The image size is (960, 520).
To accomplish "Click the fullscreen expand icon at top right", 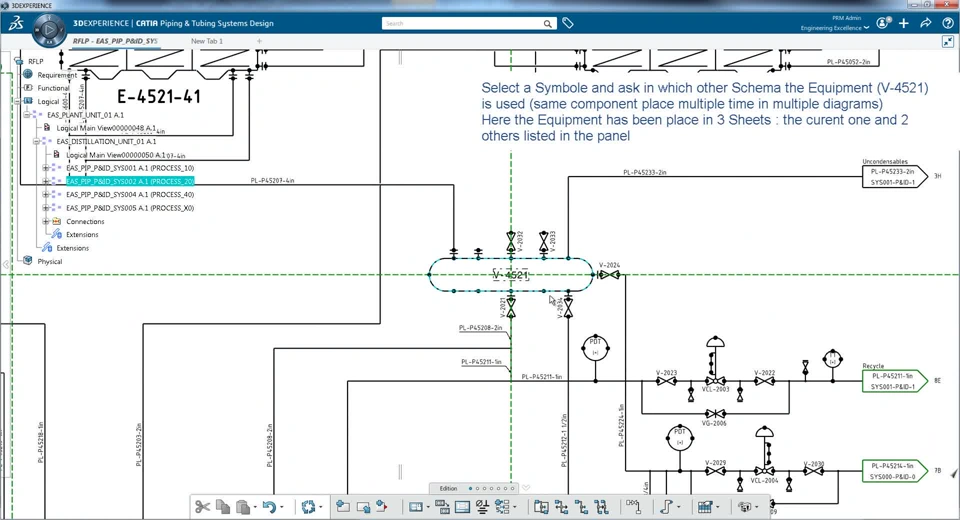I will click(x=948, y=42).
